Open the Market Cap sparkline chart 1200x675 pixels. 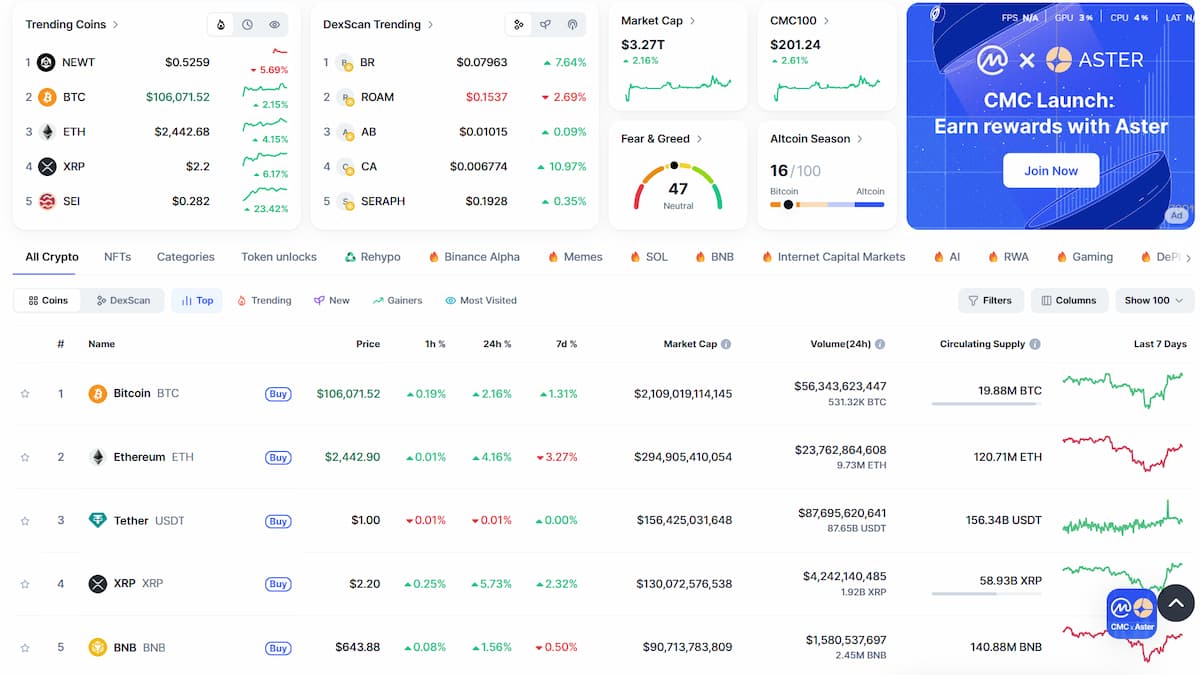click(678, 88)
